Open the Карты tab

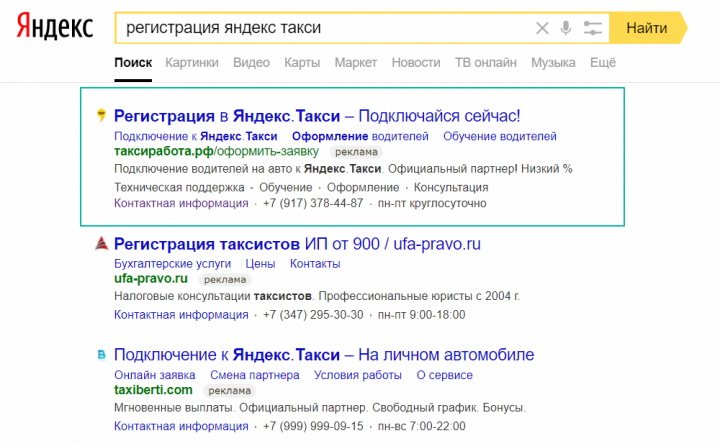pos(302,62)
